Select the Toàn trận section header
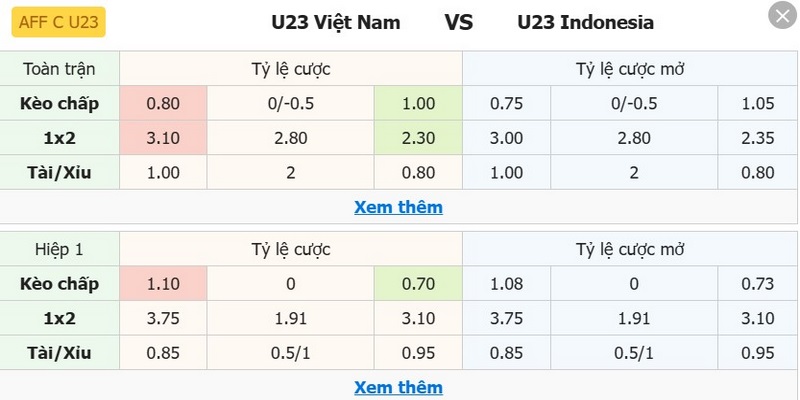Screen dimensions: 800x400 pos(60,69)
